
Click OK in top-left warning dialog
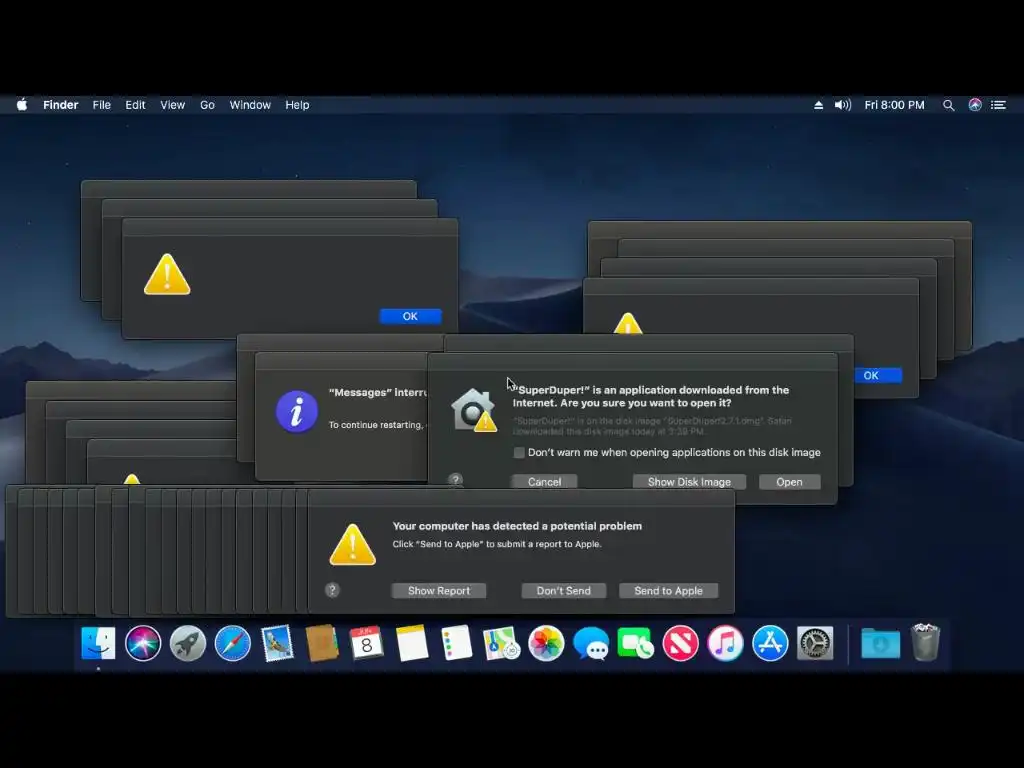[410, 316]
